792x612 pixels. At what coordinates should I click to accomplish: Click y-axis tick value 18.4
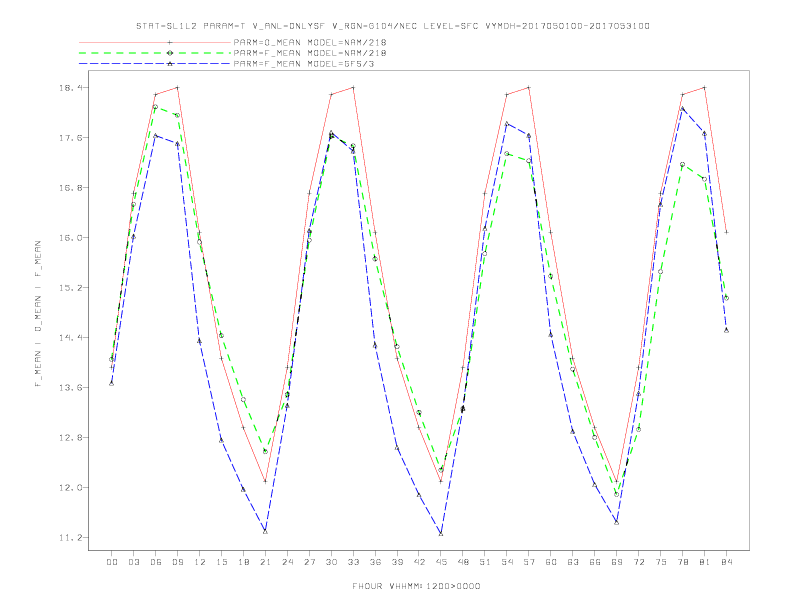[x=70, y=88]
